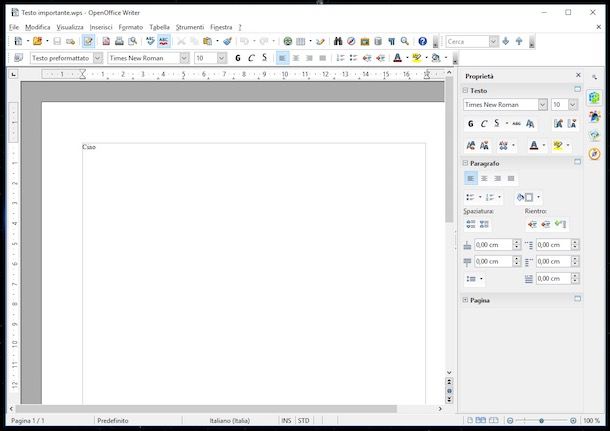This screenshot has height=431, width=610.
Task: Open sidebar font size dropdown
Action: point(573,105)
